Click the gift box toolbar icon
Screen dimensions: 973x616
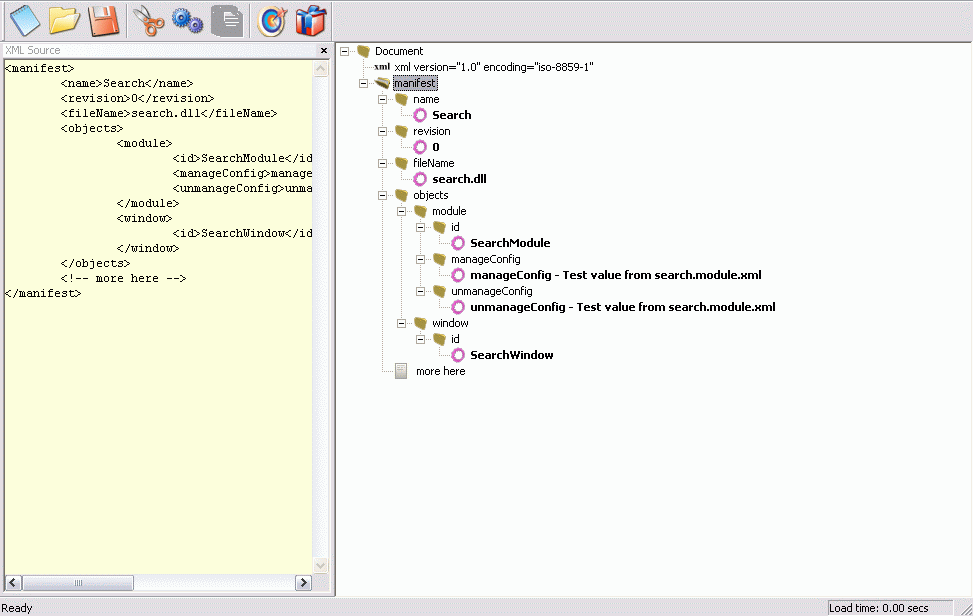pos(310,20)
